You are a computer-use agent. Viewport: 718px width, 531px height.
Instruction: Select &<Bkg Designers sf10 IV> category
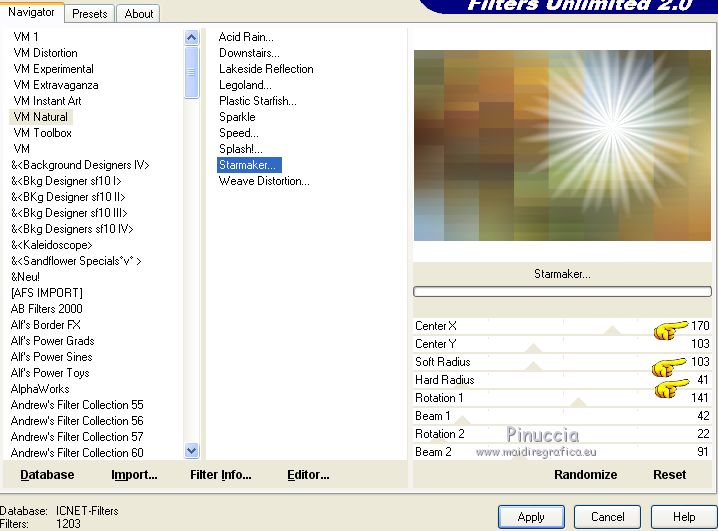[x=72, y=229]
